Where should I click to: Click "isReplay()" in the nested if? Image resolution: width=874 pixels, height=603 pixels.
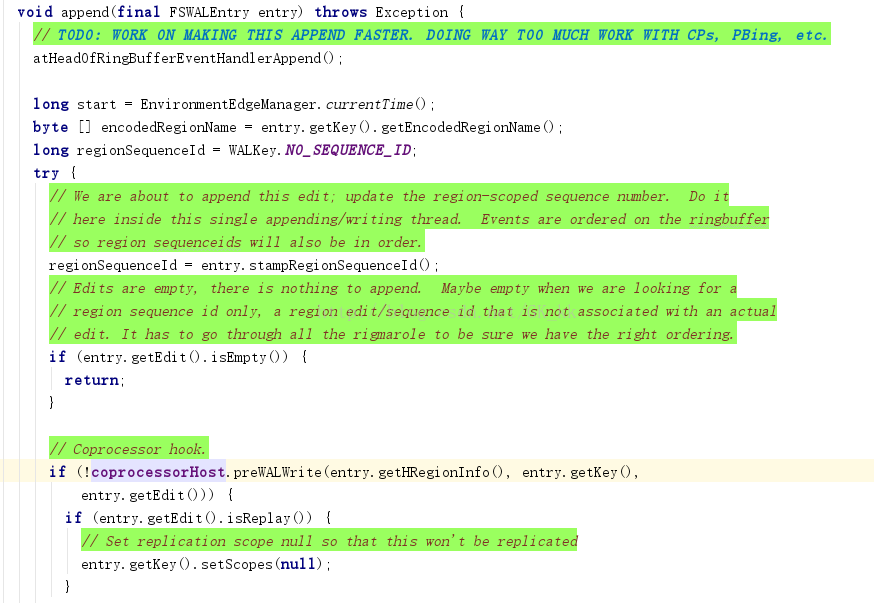pyautogui.click(x=269, y=518)
